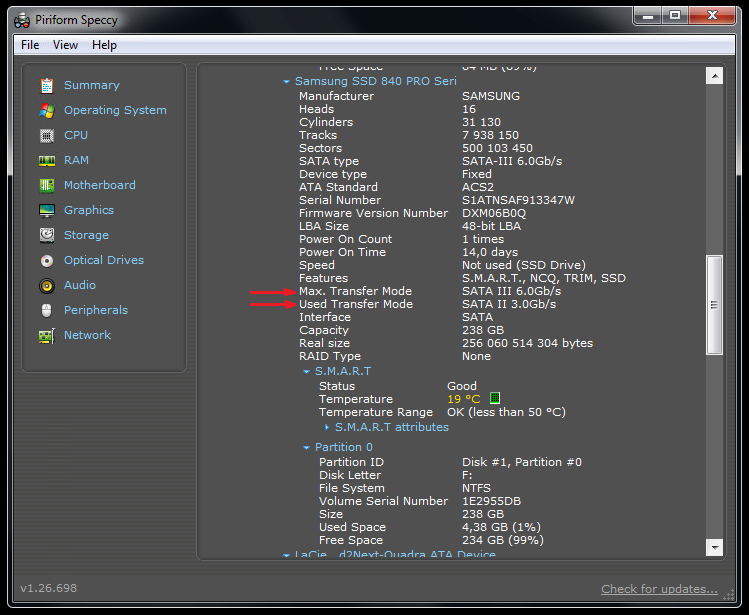The width and height of the screenshot is (749, 615).
Task: Click the Free Space 234 GB (99%) value
Action: 503,540
